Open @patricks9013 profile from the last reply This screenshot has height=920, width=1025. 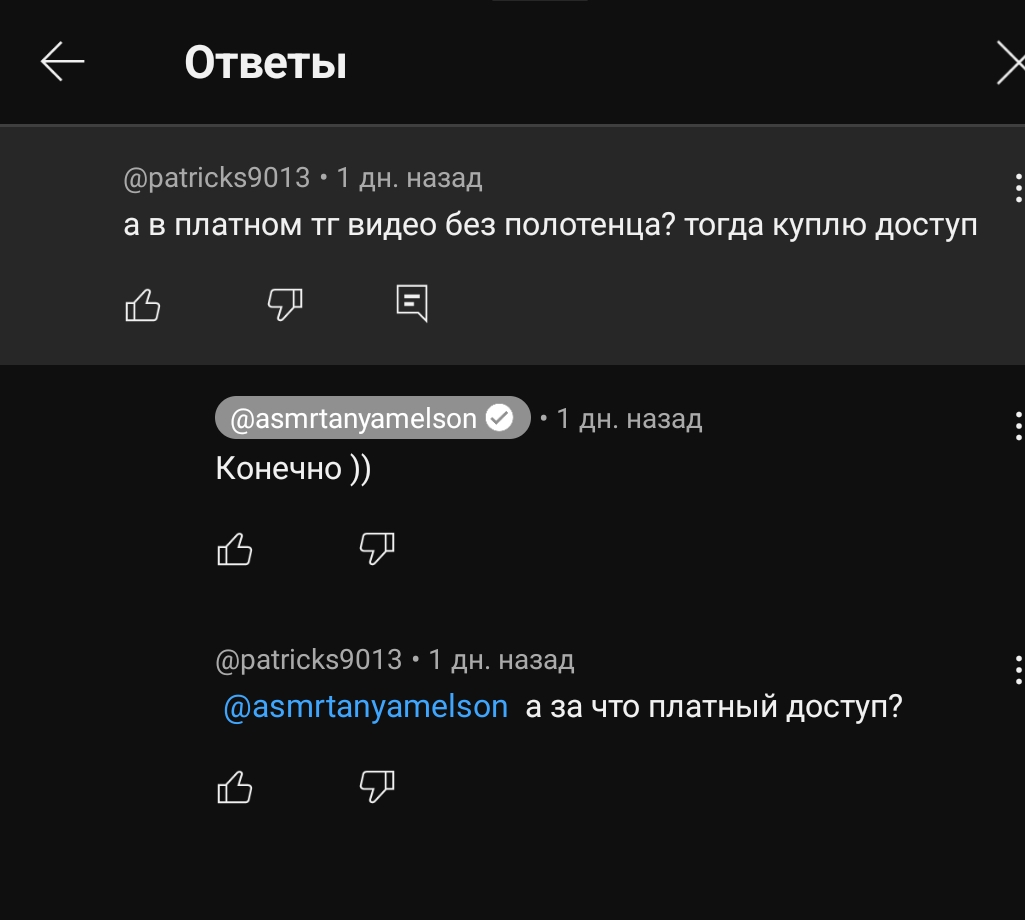(309, 660)
